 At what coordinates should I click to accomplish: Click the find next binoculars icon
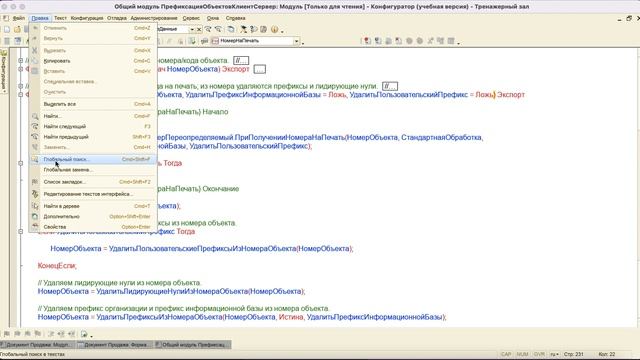208,29
